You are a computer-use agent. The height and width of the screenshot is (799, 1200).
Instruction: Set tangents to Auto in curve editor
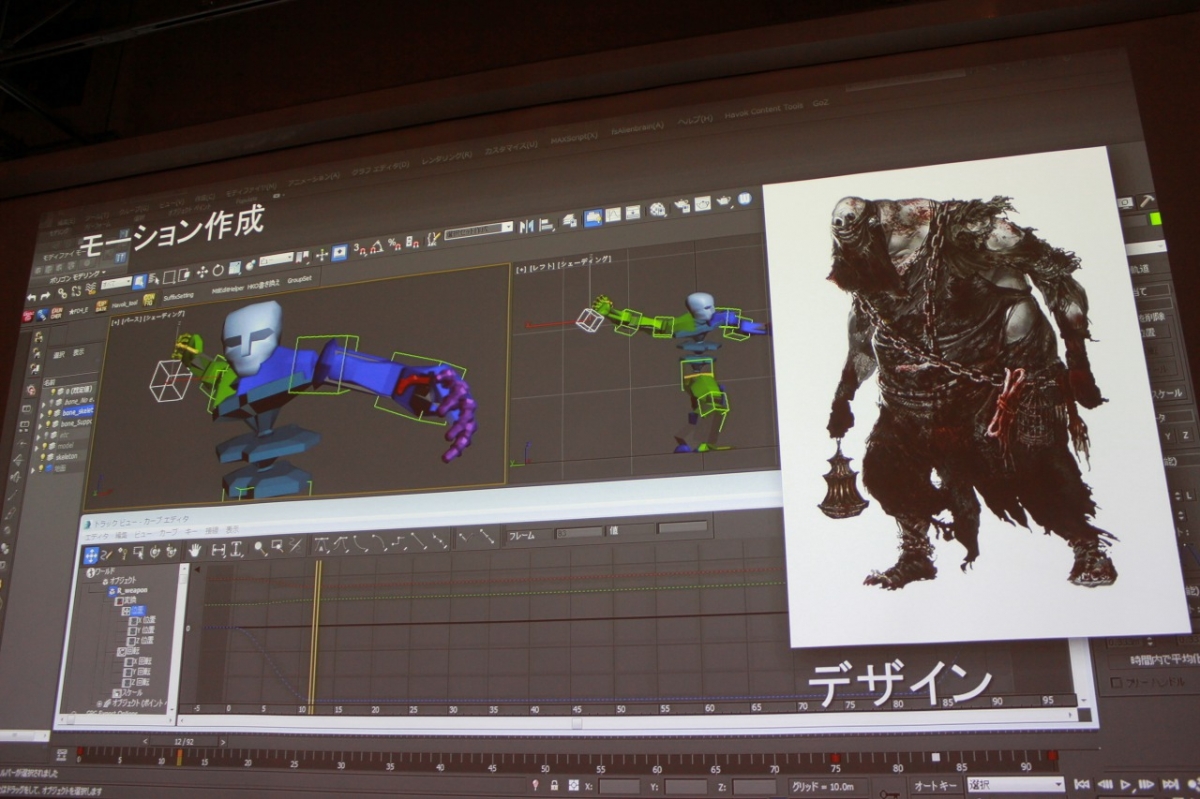pyautogui.click(x=321, y=545)
